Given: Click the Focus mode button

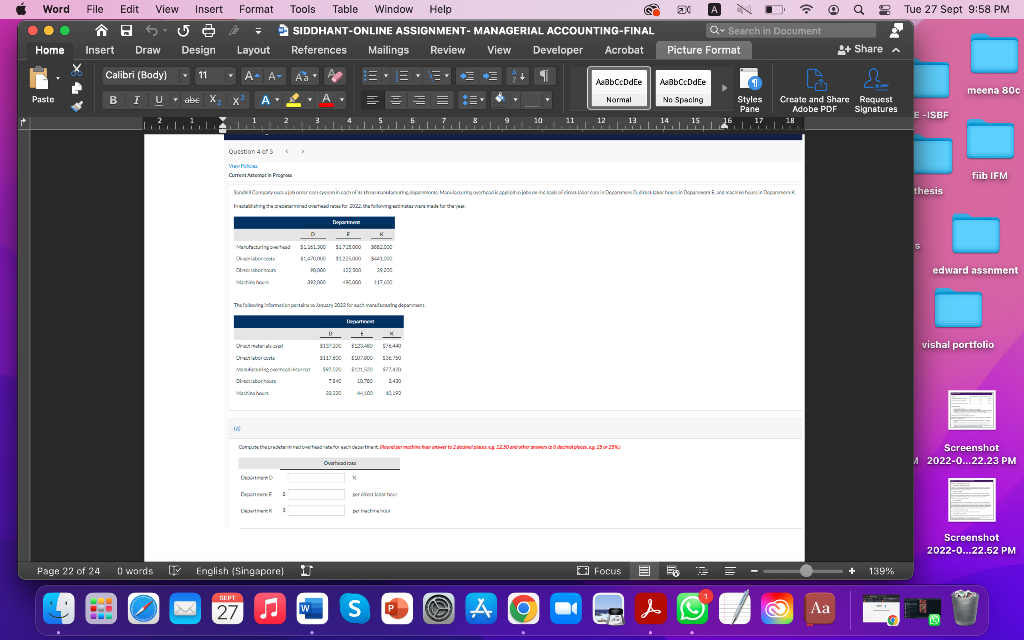Looking at the screenshot, I should 600,570.
